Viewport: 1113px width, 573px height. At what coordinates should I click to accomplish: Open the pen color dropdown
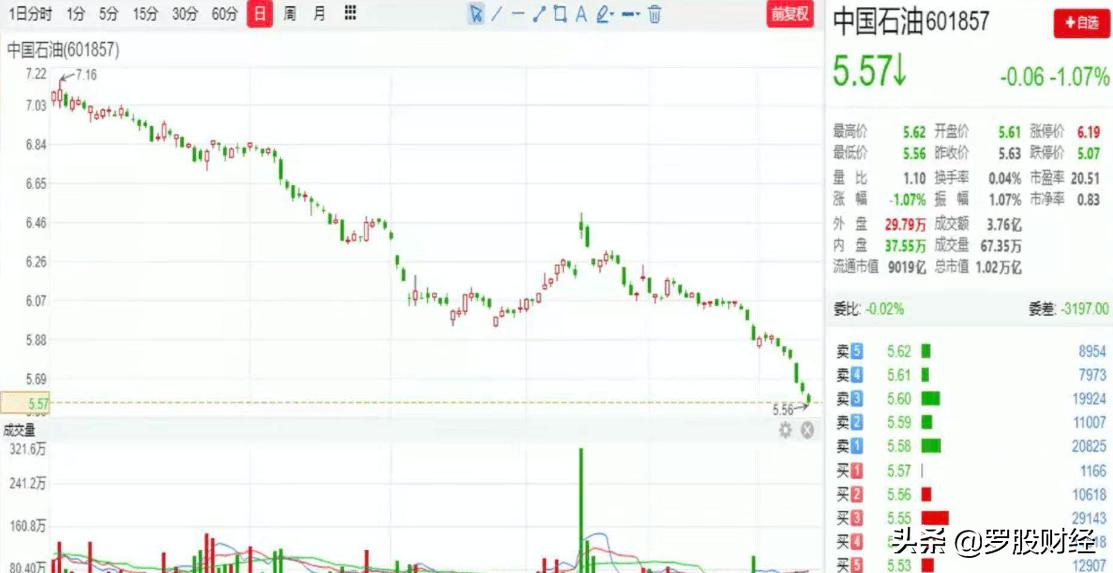(x=605, y=13)
